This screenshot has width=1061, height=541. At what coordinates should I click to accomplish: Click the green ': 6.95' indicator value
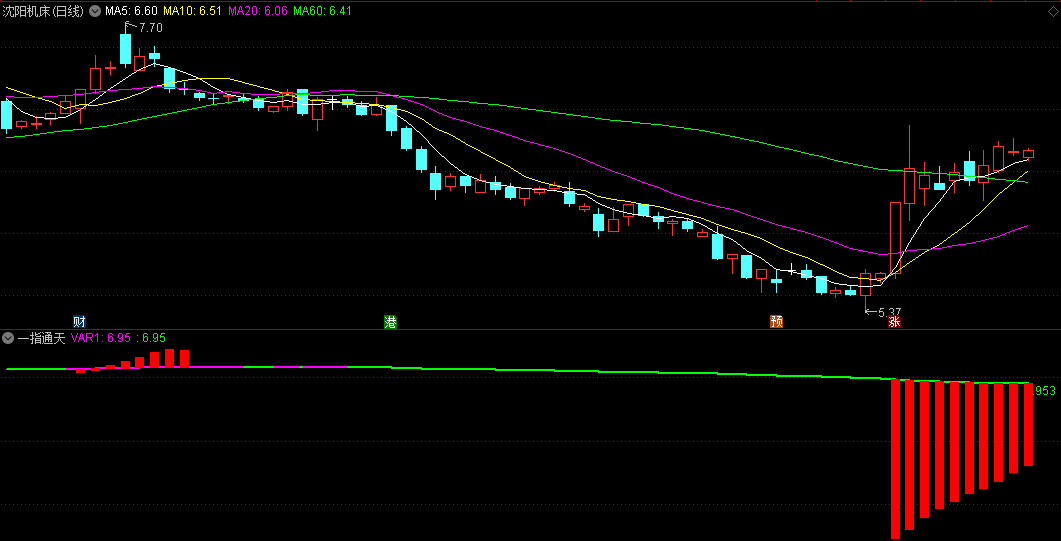pos(150,338)
